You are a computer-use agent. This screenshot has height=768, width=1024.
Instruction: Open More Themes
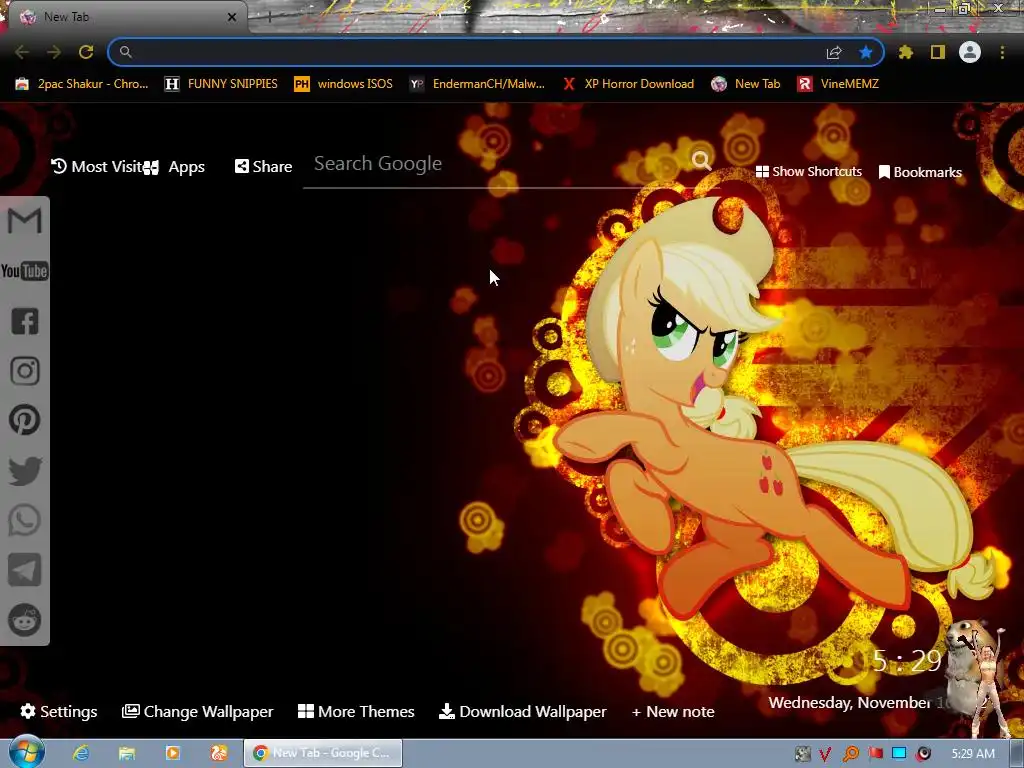[356, 711]
